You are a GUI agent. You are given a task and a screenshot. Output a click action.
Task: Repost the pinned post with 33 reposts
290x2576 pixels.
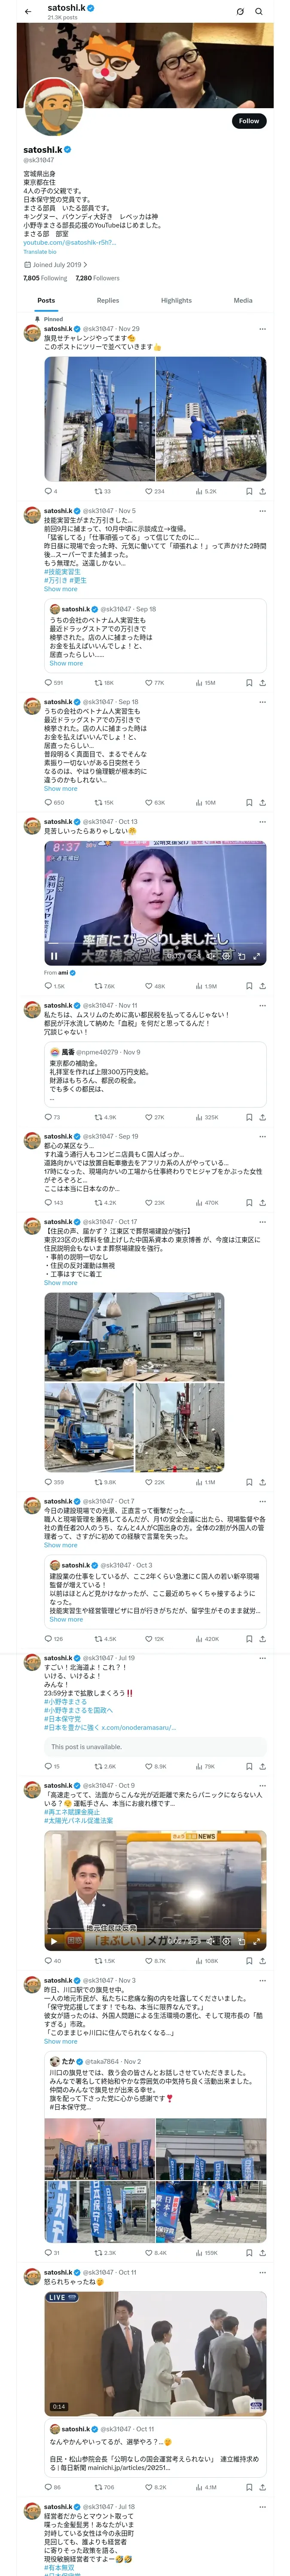pyautogui.click(x=102, y=491)
